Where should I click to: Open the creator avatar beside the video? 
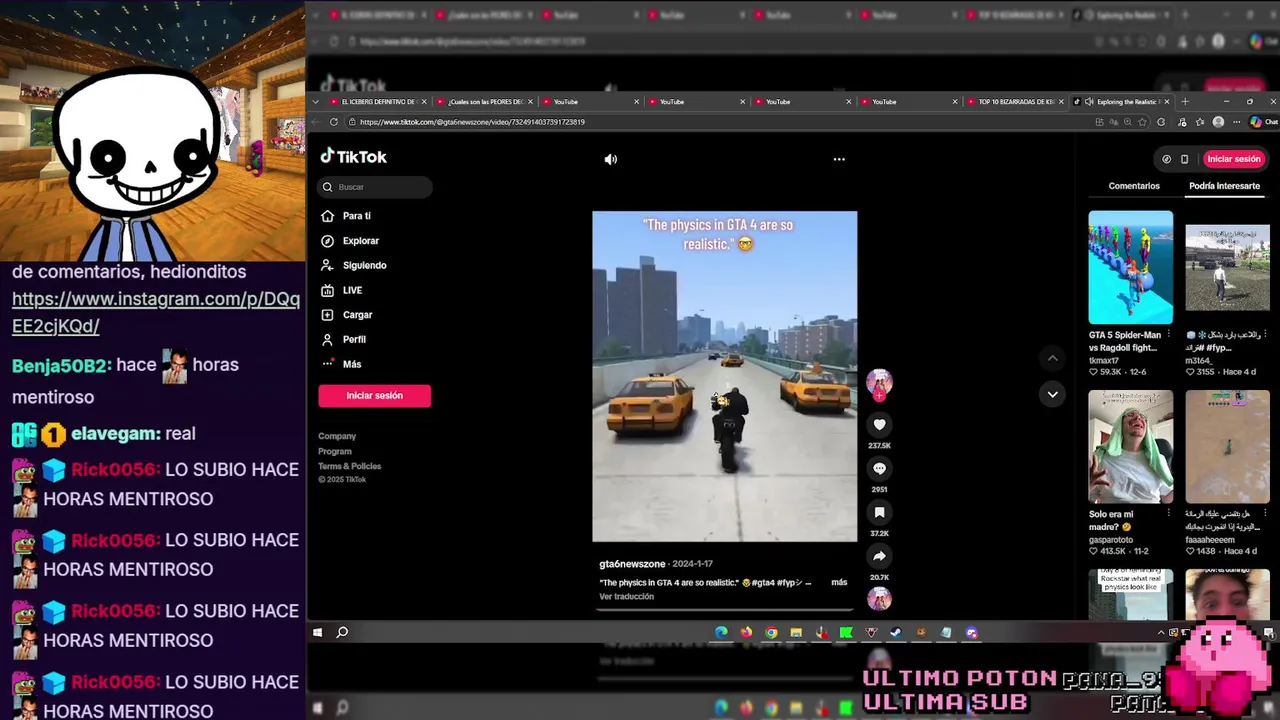pyautogui.click(x=879, y=381)
